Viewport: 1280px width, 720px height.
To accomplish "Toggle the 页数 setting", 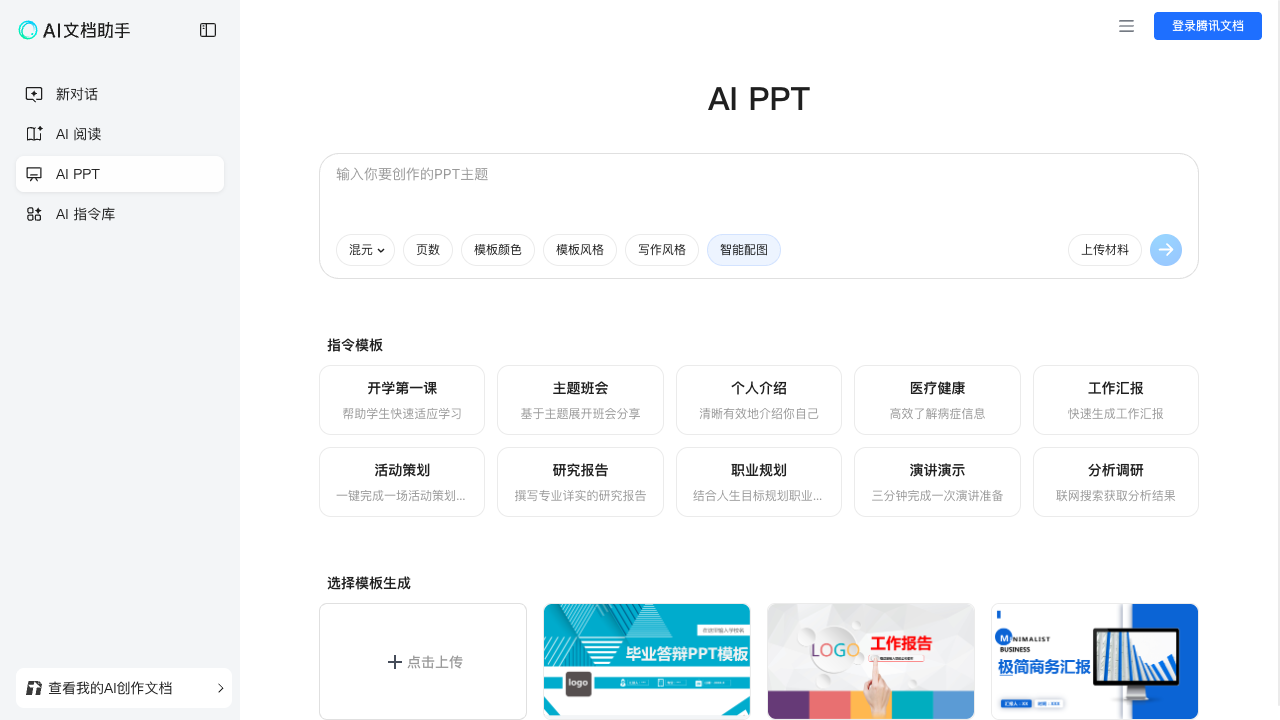I will point(428,250).
